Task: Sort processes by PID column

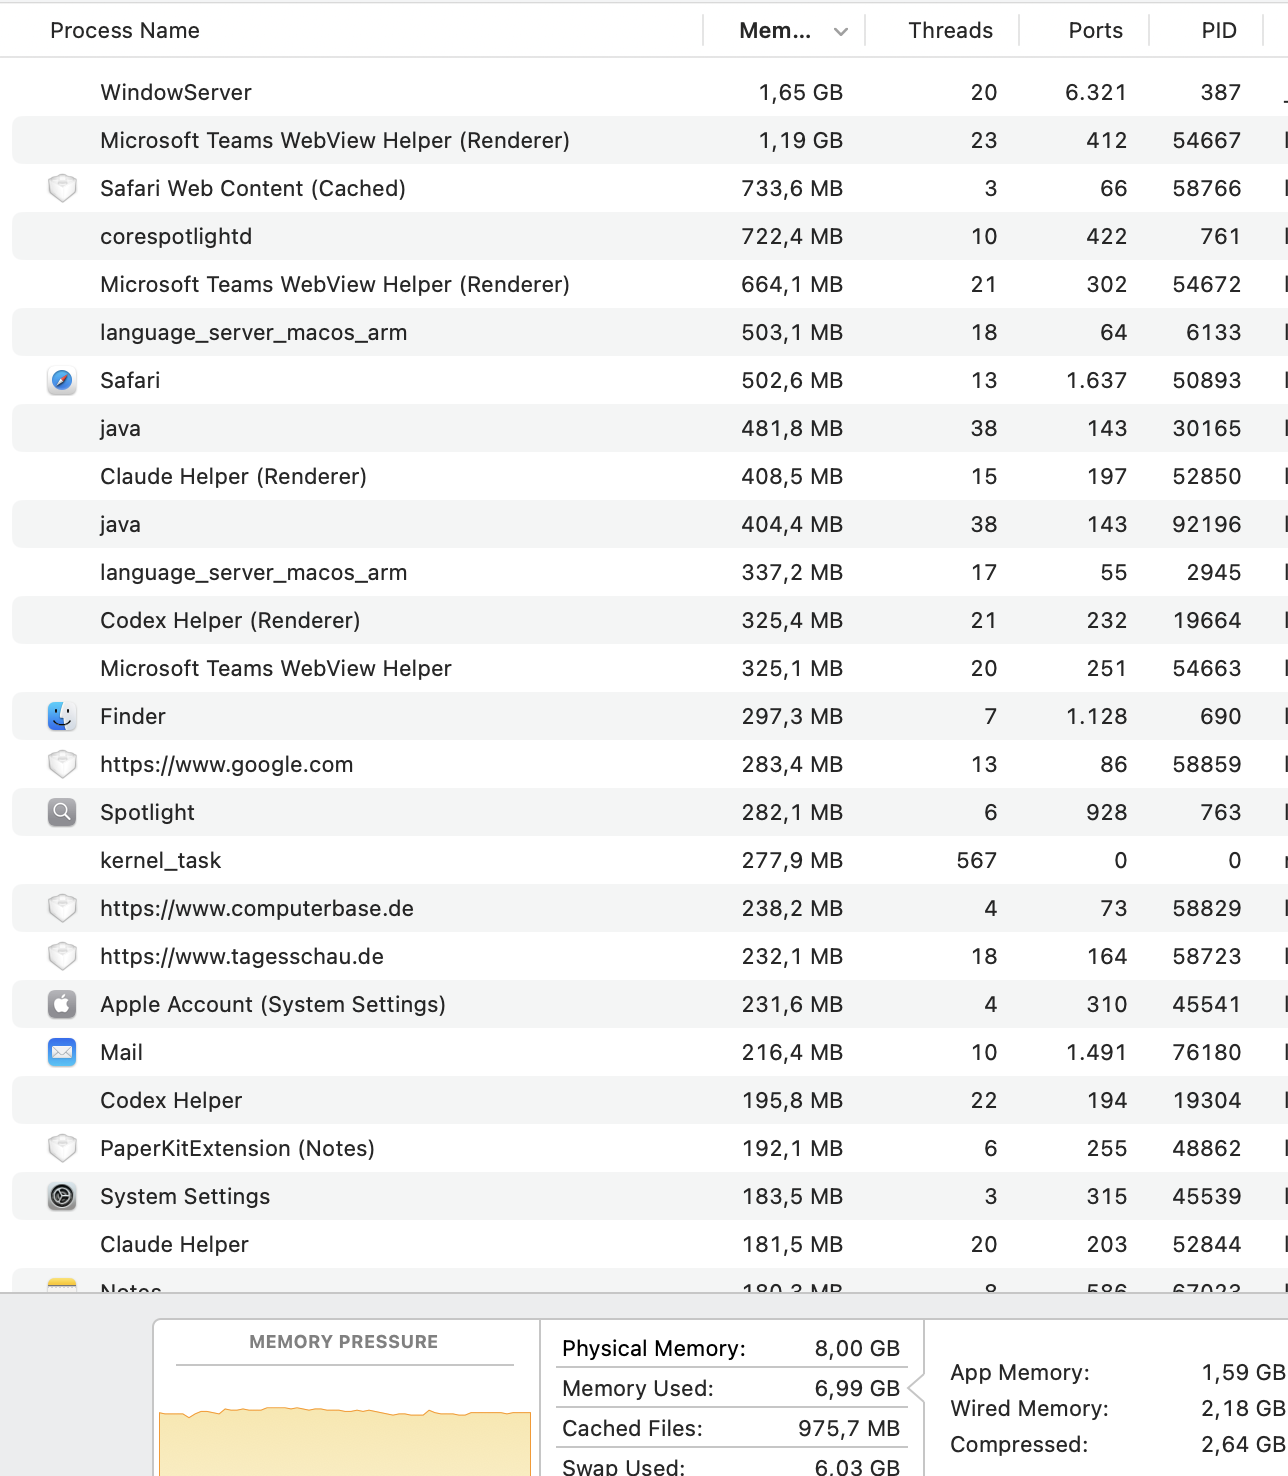Action: pos(1219,31)
